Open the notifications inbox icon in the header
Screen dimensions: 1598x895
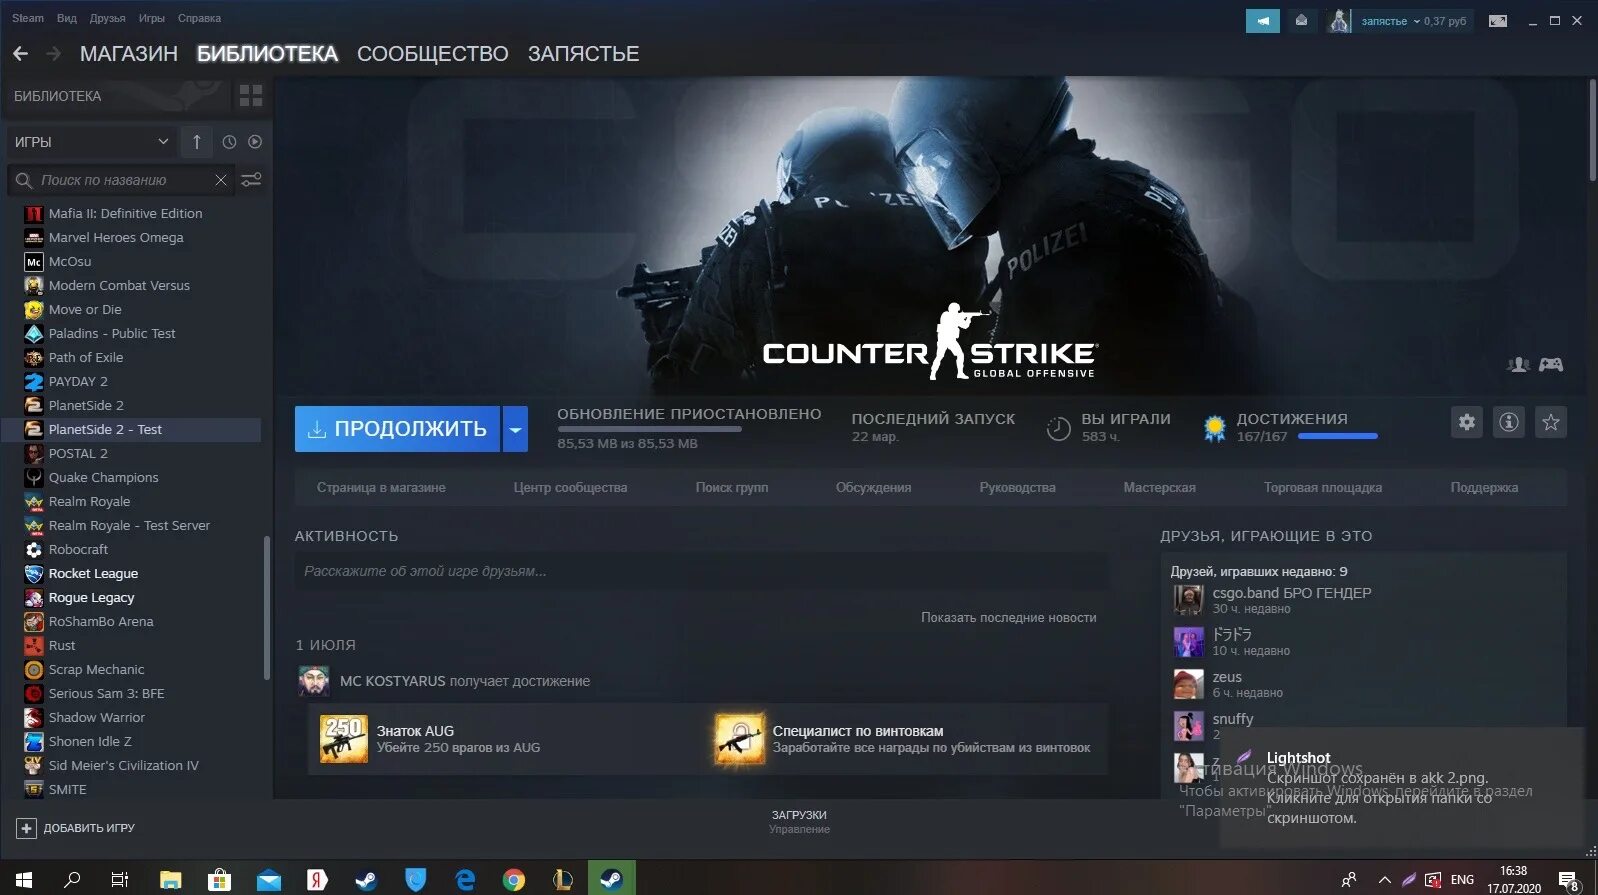pos(1301,20)
